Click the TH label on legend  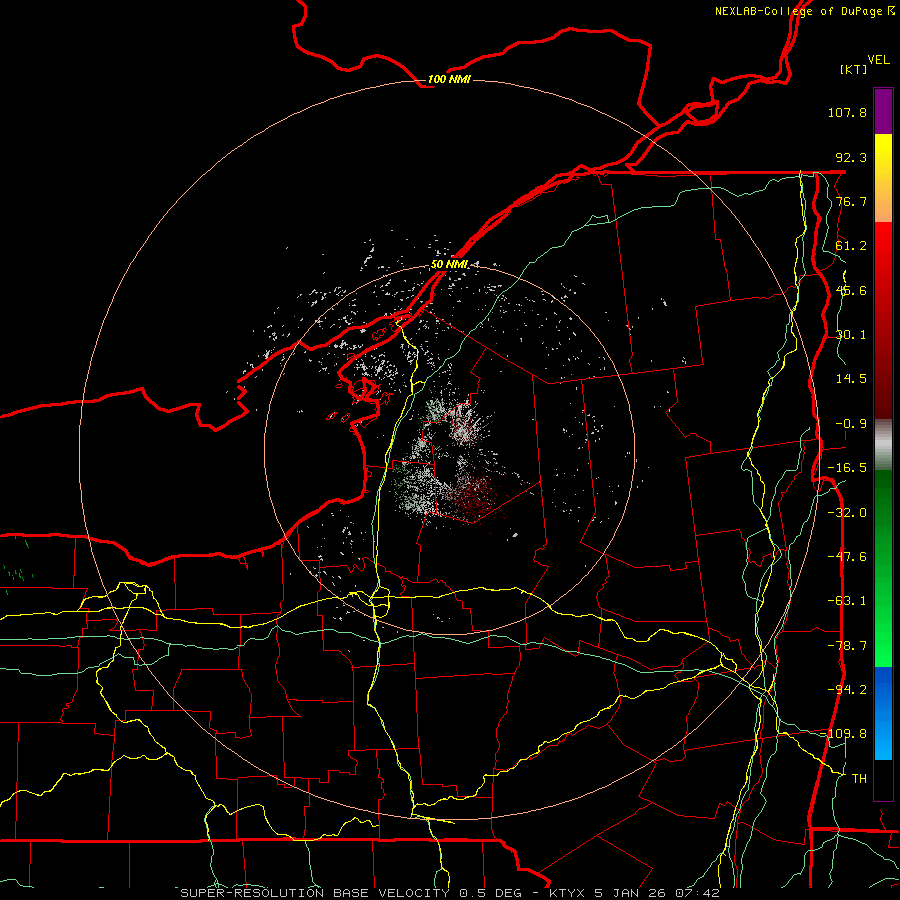pos(859,779)
